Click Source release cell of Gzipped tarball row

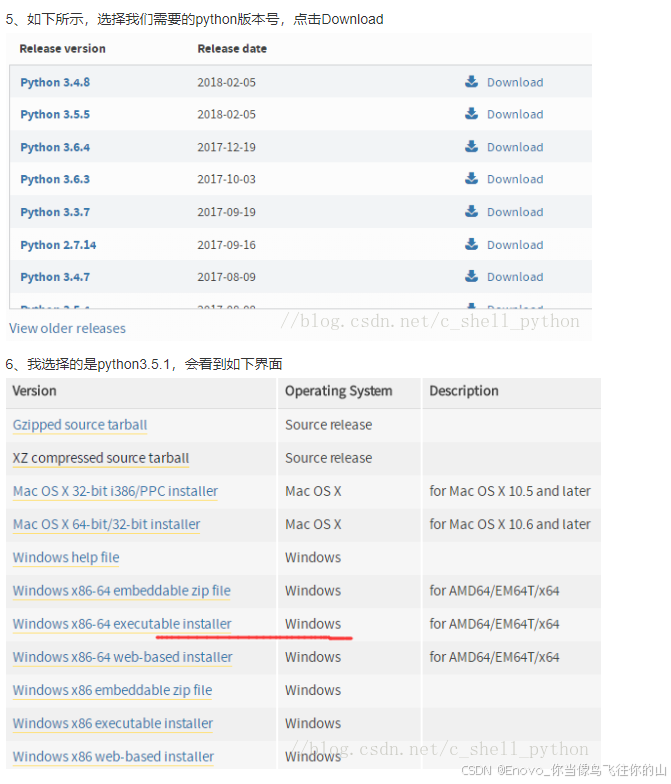coord(328,425)
